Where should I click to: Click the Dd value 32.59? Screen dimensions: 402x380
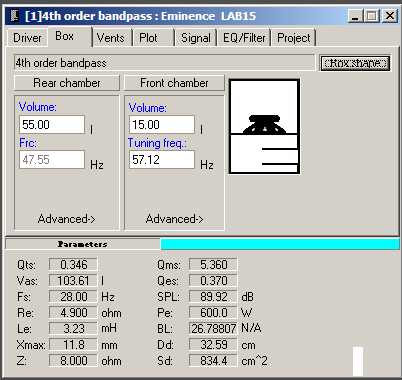point(213,345)
